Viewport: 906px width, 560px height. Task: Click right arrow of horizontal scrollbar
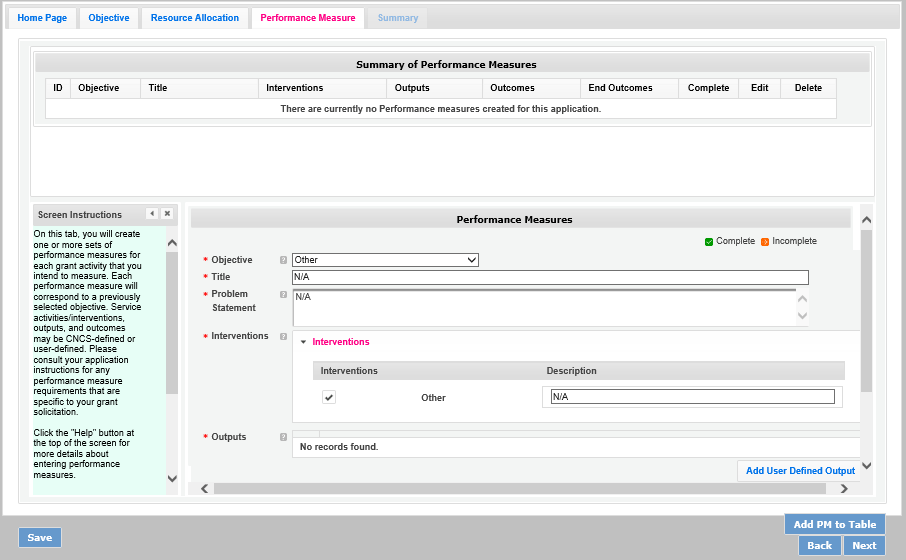844,489
